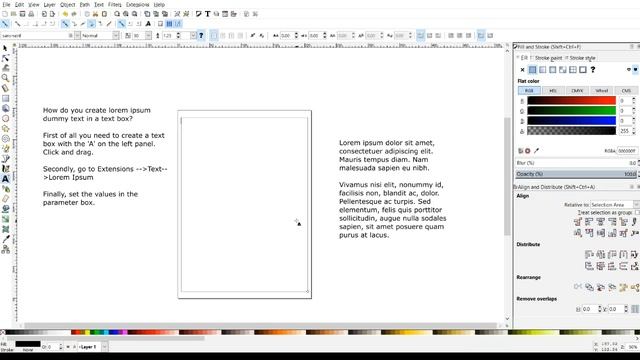Open the line spacing unit dropdown
Viewport: 640px width, 360px height.
tap(193, 36)
